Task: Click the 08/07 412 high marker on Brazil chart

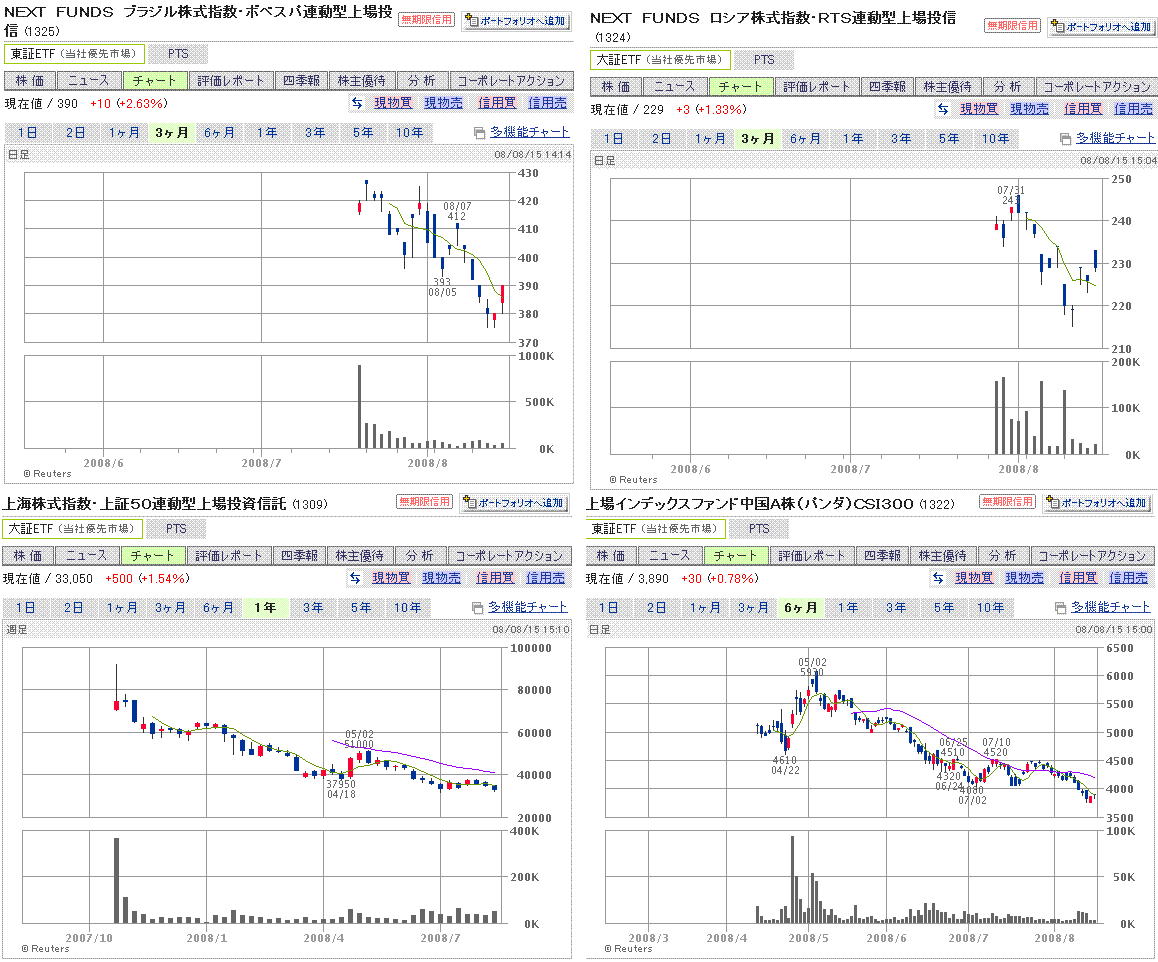Action: (457, 211)
